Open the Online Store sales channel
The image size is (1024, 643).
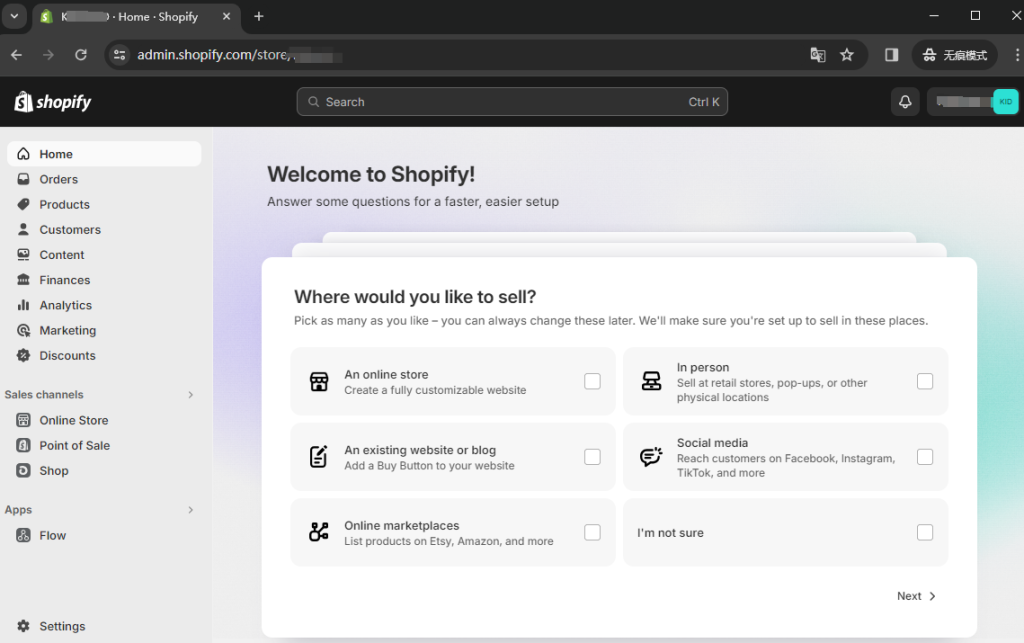coord(104,420)
